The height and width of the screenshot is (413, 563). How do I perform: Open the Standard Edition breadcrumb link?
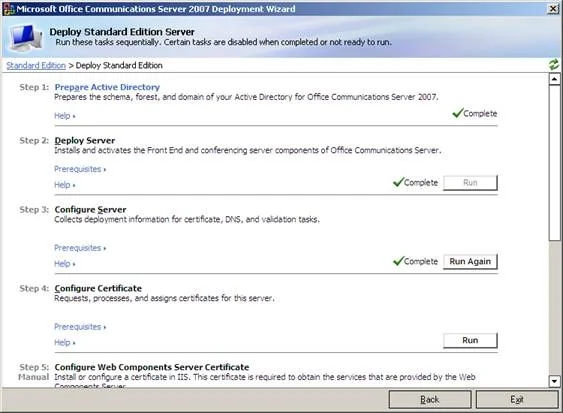click(36, 65)
